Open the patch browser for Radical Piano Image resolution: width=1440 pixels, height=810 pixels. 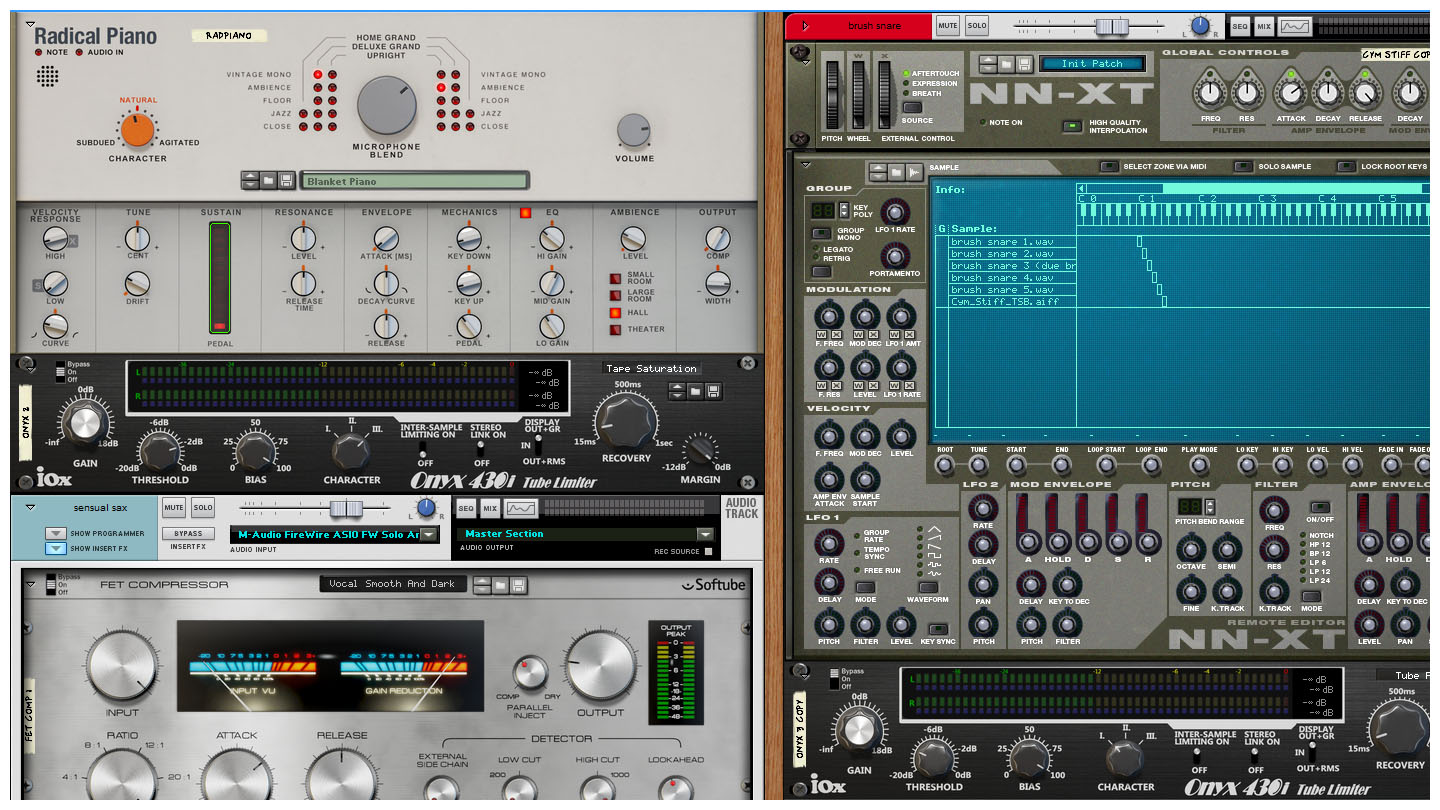[x=268, y=181]
